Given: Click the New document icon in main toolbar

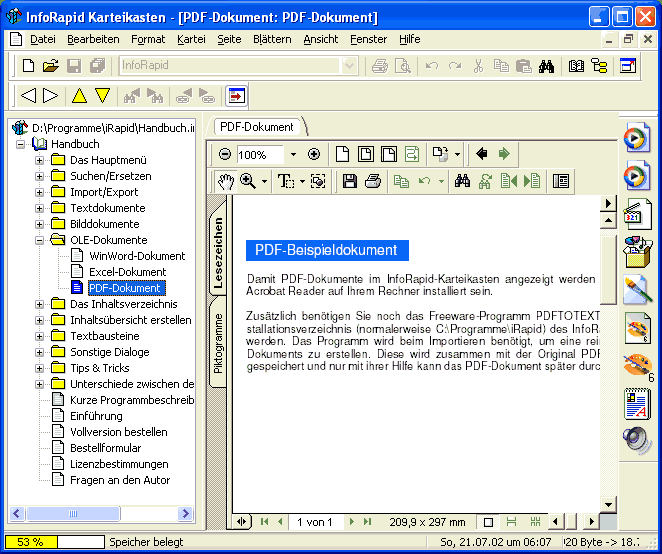Looking at the screenshot, I should tap(28, 66).
